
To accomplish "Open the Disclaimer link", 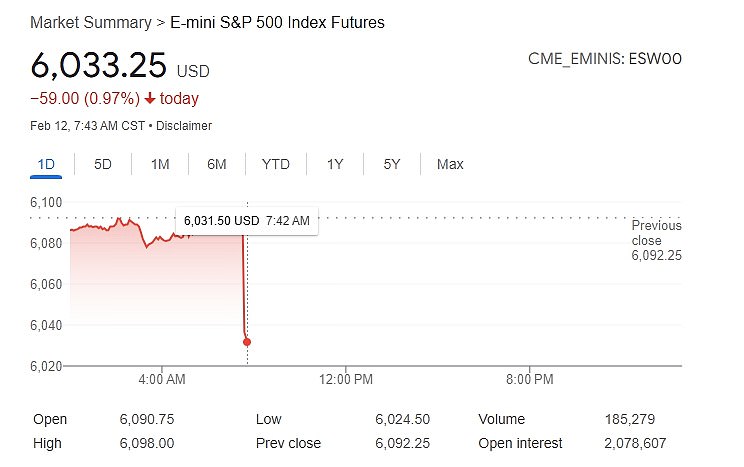I will [183, 126].
